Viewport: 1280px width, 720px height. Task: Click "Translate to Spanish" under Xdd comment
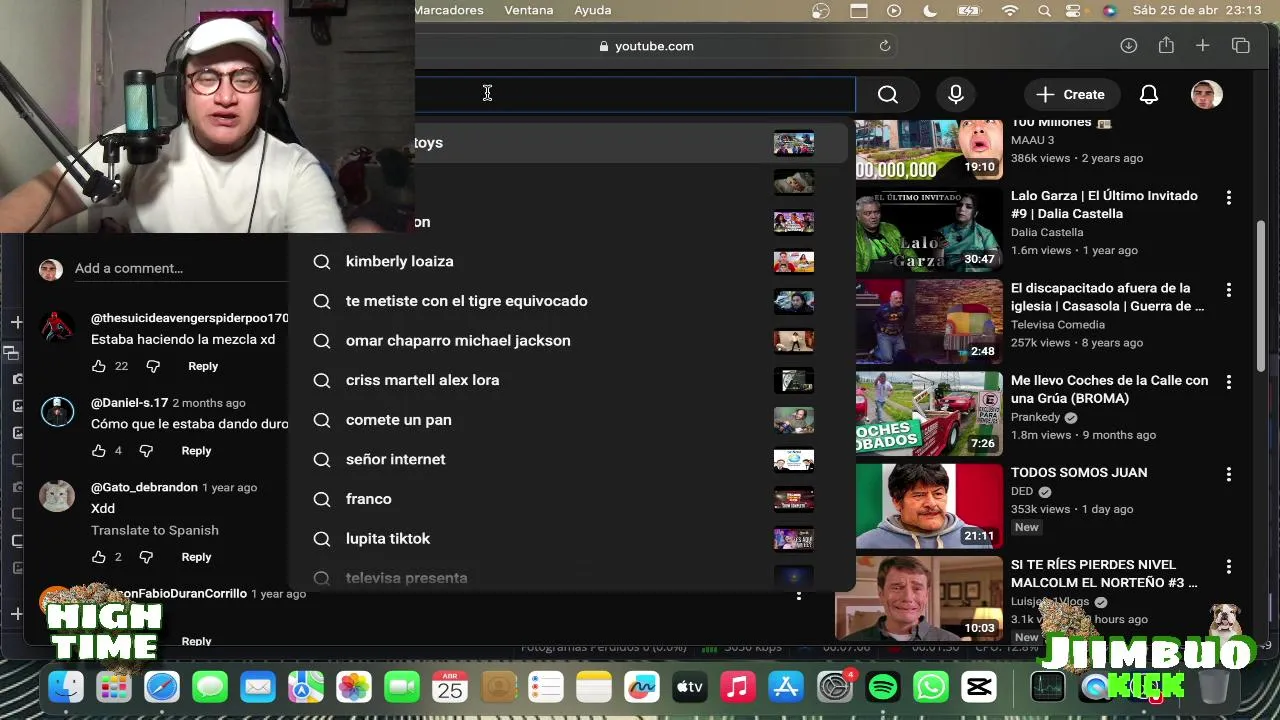pos(155,530)
